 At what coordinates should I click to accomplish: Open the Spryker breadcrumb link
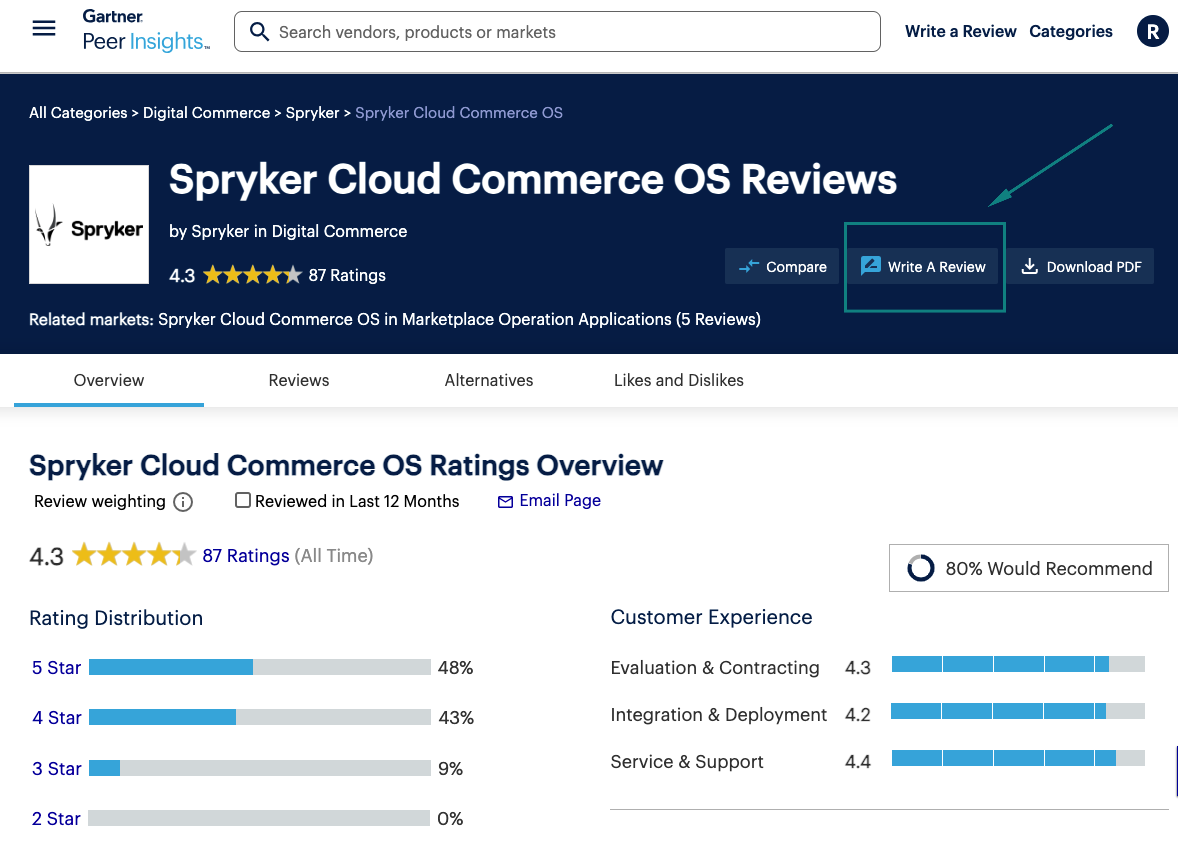pos(313,113)
